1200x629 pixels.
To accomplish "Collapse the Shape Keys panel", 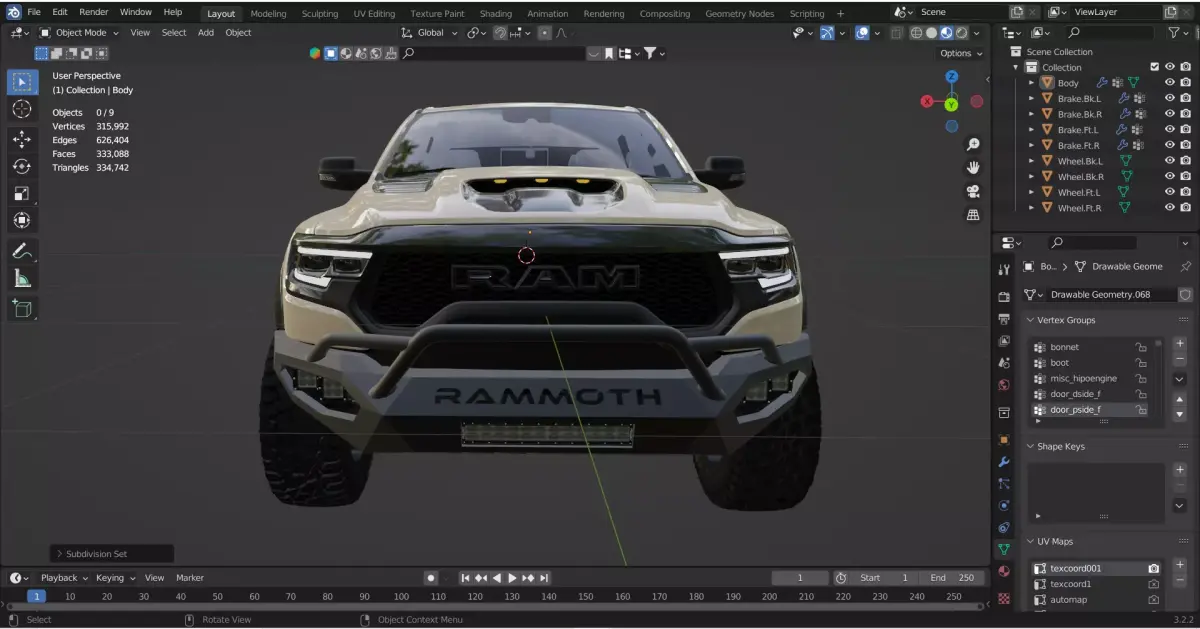I will click(1032, 446).
